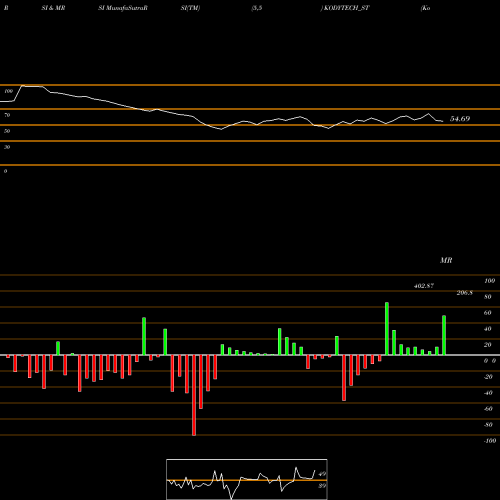
Task: Open the mini RSI overview chart at bottom
Action: pos(247,479)
